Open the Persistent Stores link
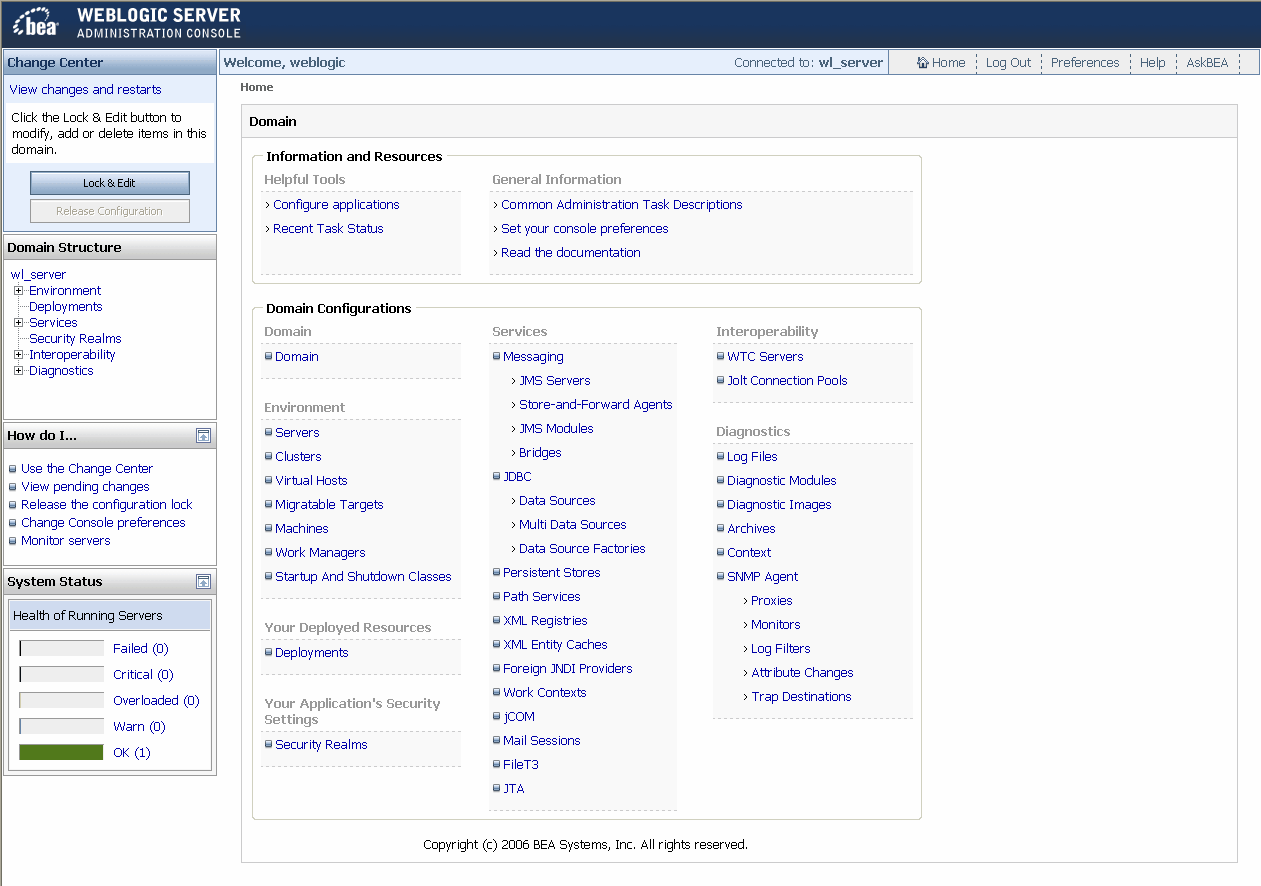1261x886 pixels. click(x=551, y=573)
